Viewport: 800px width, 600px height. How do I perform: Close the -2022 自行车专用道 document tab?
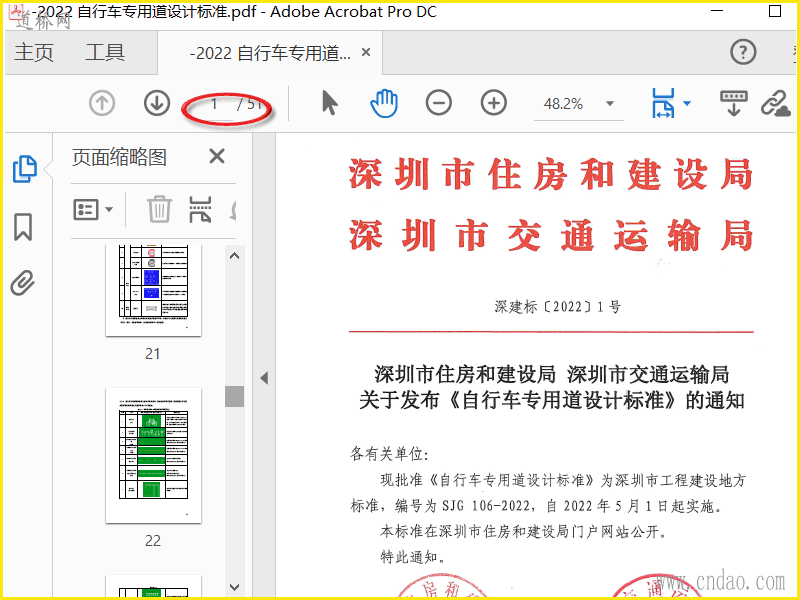click(x=366, y=52)
